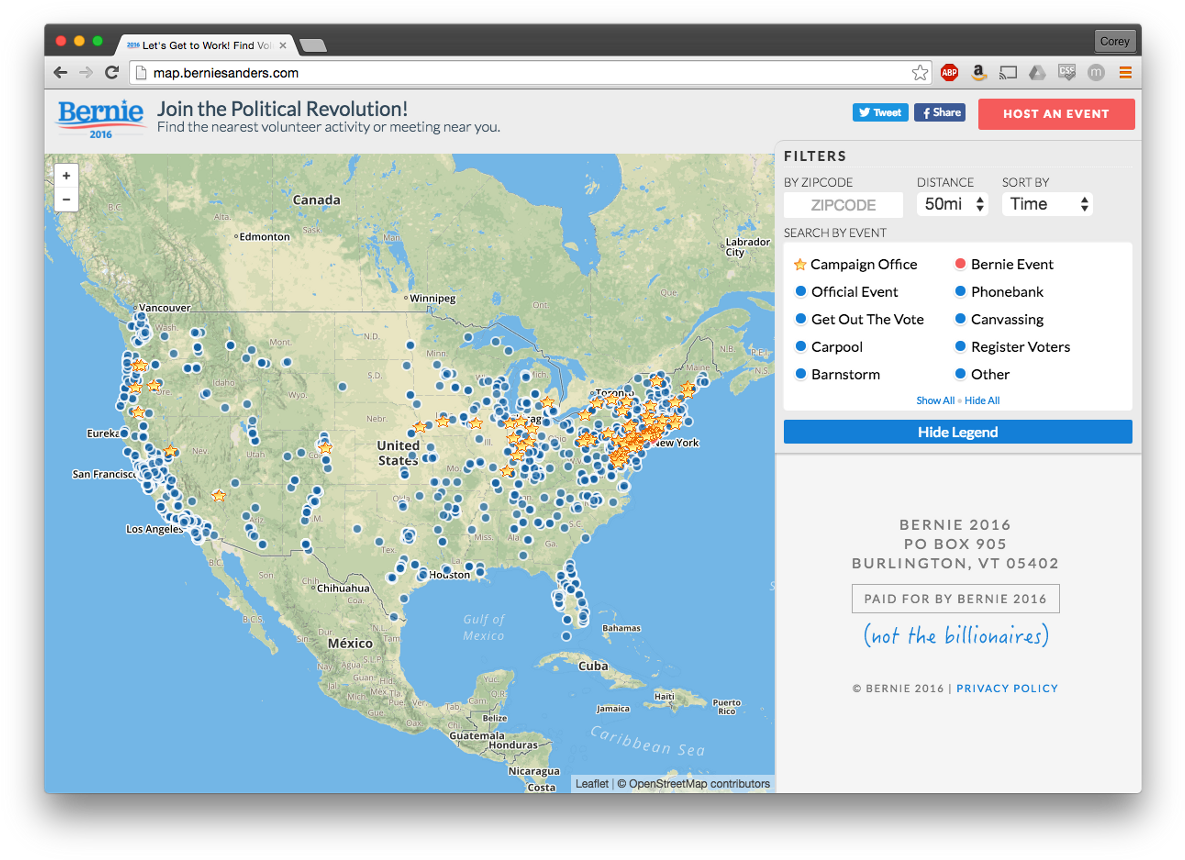1185x860 pixels.
Task: Toggle the Other event filter
Action: tap(982, 374)
